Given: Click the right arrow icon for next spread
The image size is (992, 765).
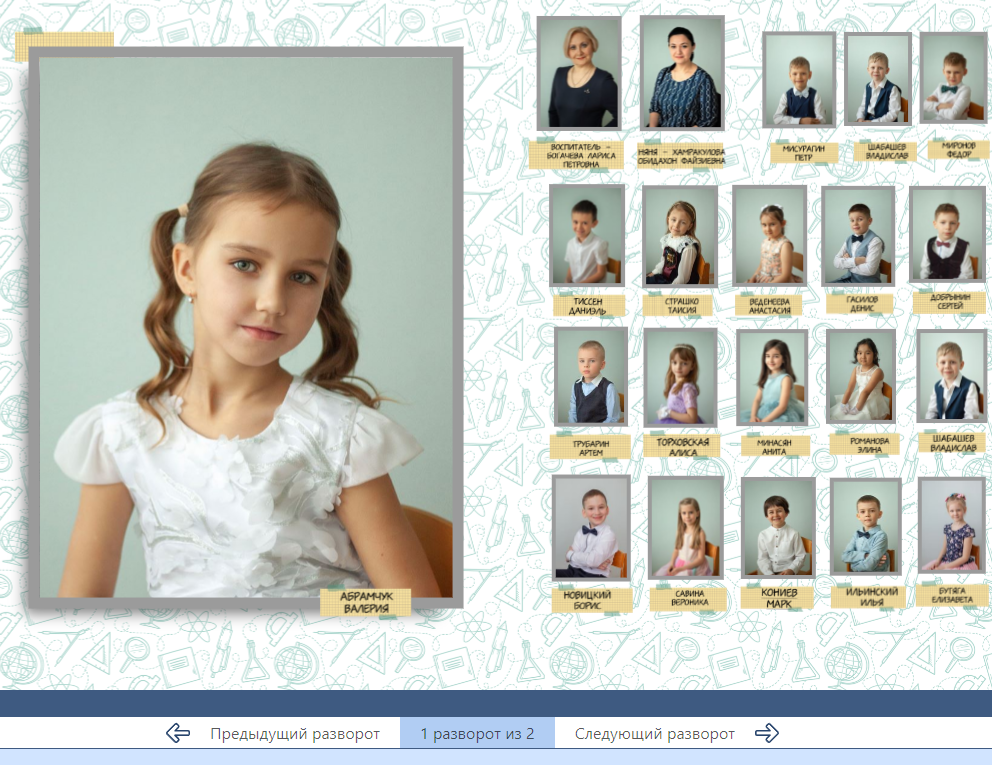Looking at the screenshot, I should (x=766, y=734).
